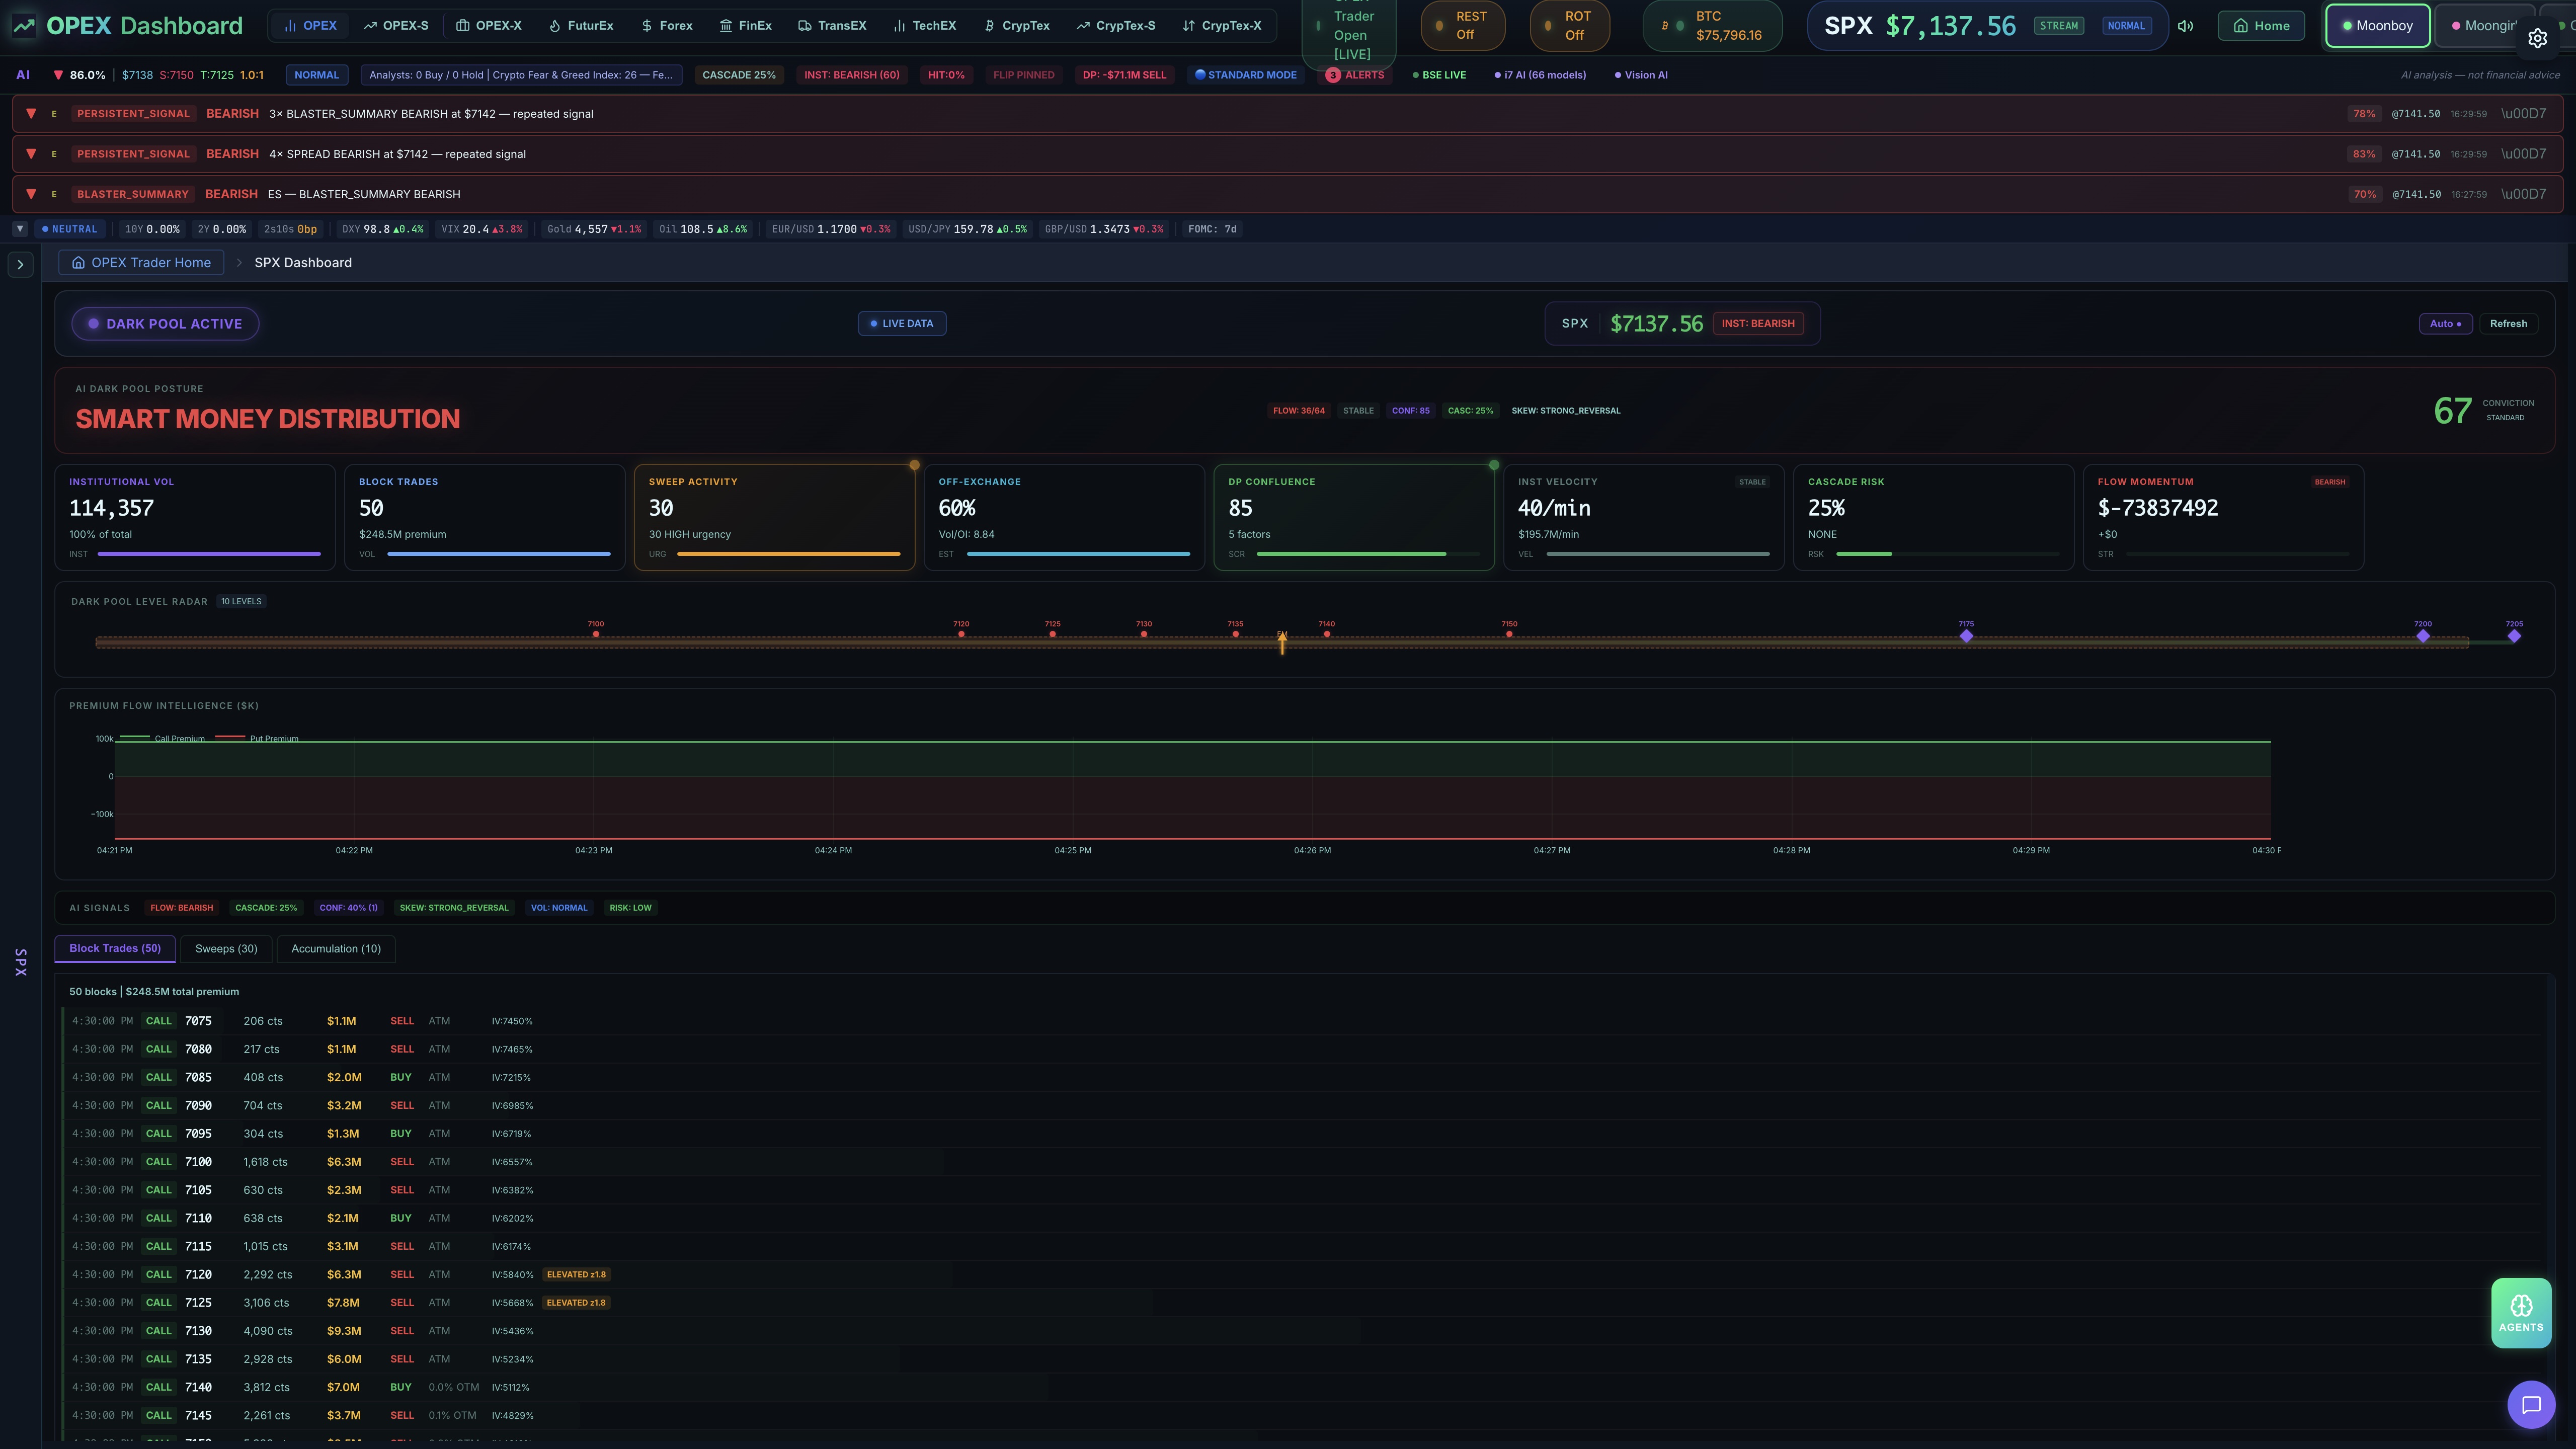Image resolution: width=2576 pixels, height=1449 pixels.
Task: Dismiss the 78% BLASTER_SUMMARY repeated alert
Action: 2523,114
